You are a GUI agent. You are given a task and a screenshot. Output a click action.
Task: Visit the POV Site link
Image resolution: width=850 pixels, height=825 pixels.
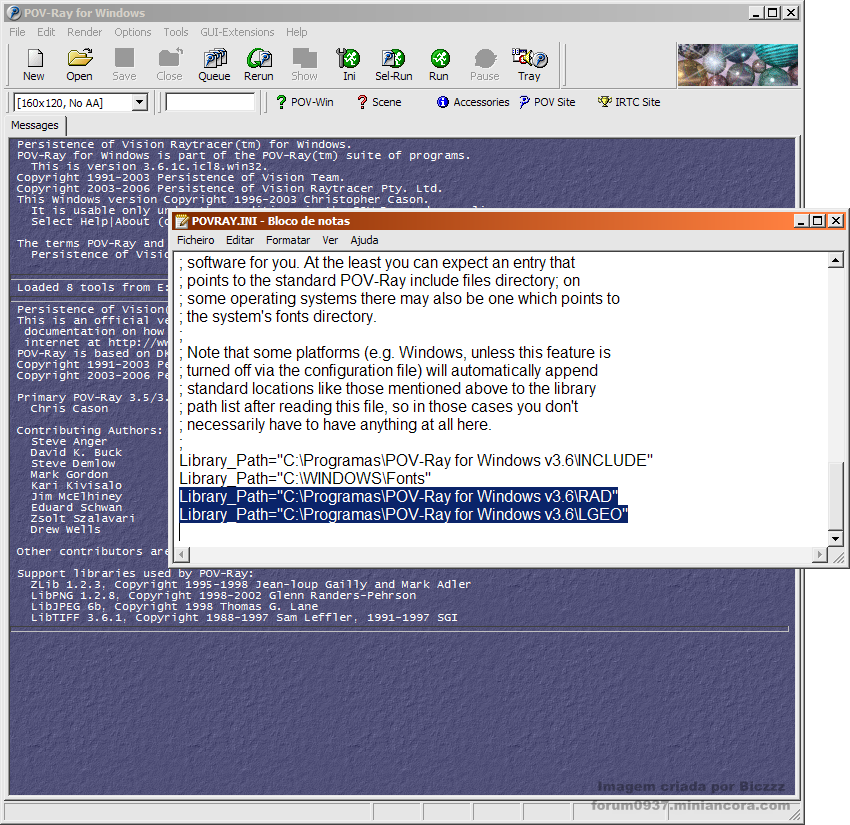(548, 102)
